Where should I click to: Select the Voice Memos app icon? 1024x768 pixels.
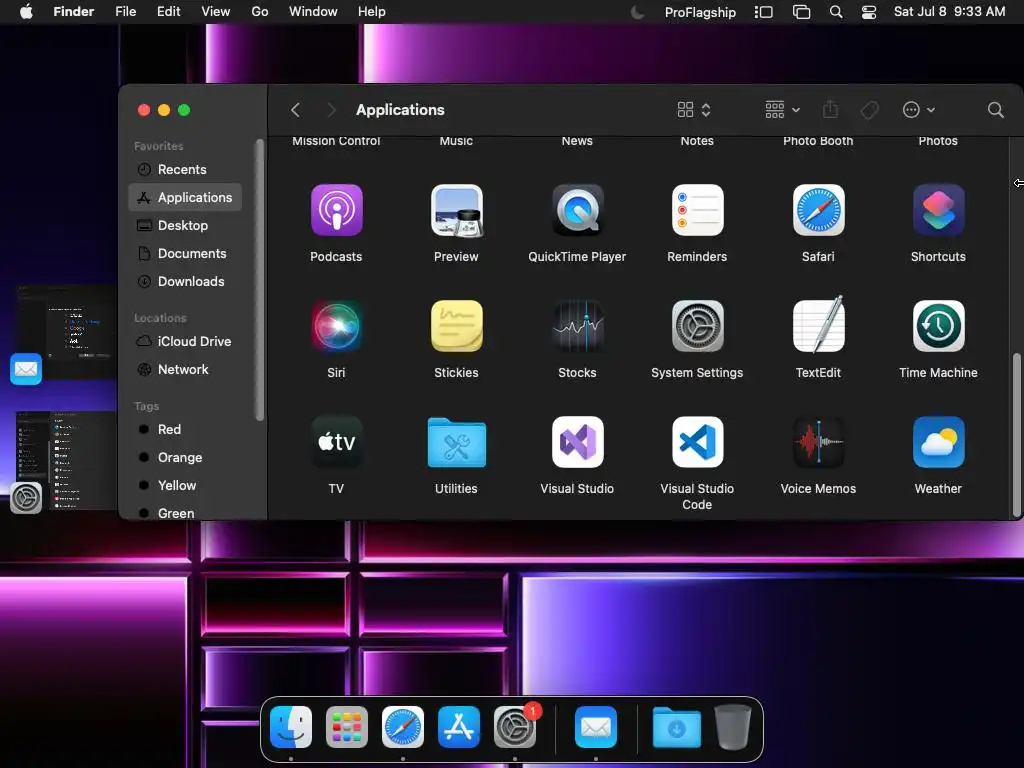click(x=818, y=442)
